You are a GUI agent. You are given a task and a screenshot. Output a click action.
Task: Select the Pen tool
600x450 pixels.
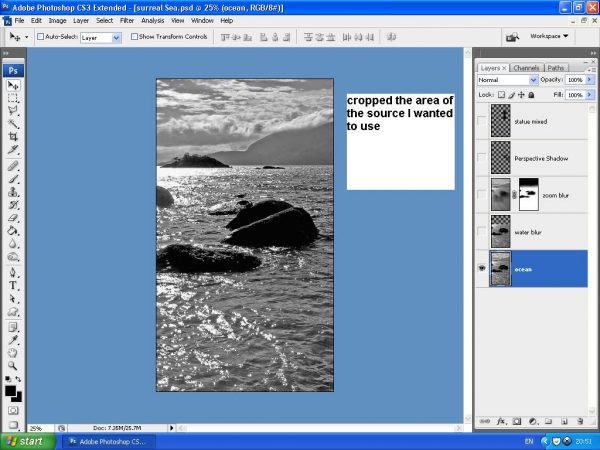point(13,272)
